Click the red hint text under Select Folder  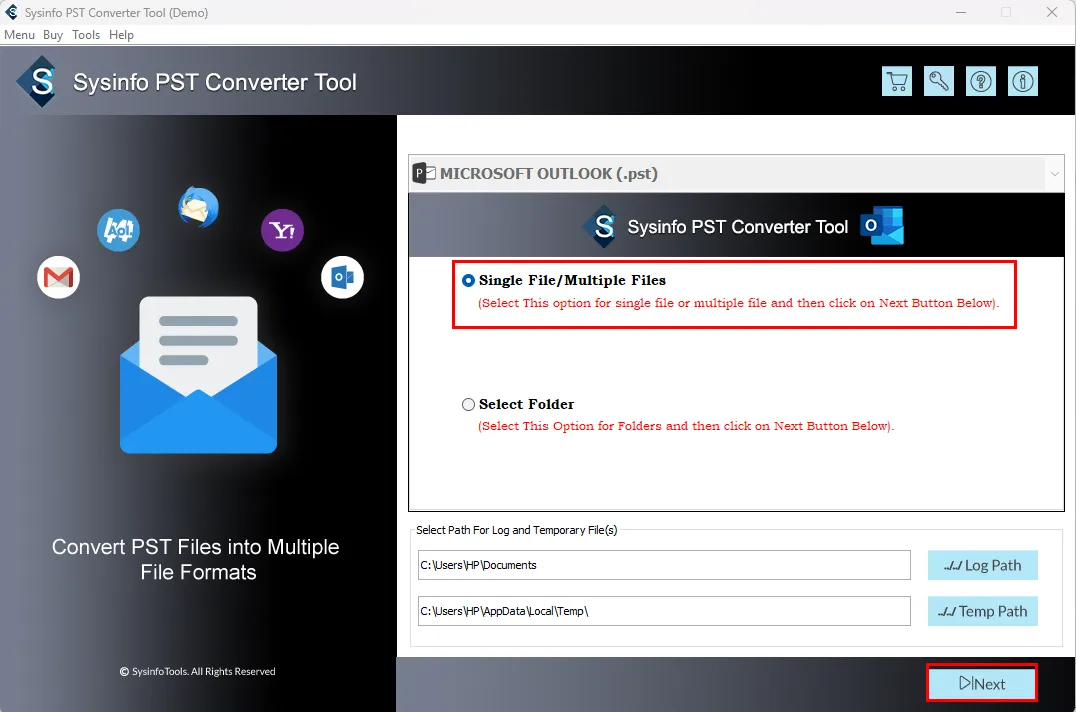(x=686, y=426)
